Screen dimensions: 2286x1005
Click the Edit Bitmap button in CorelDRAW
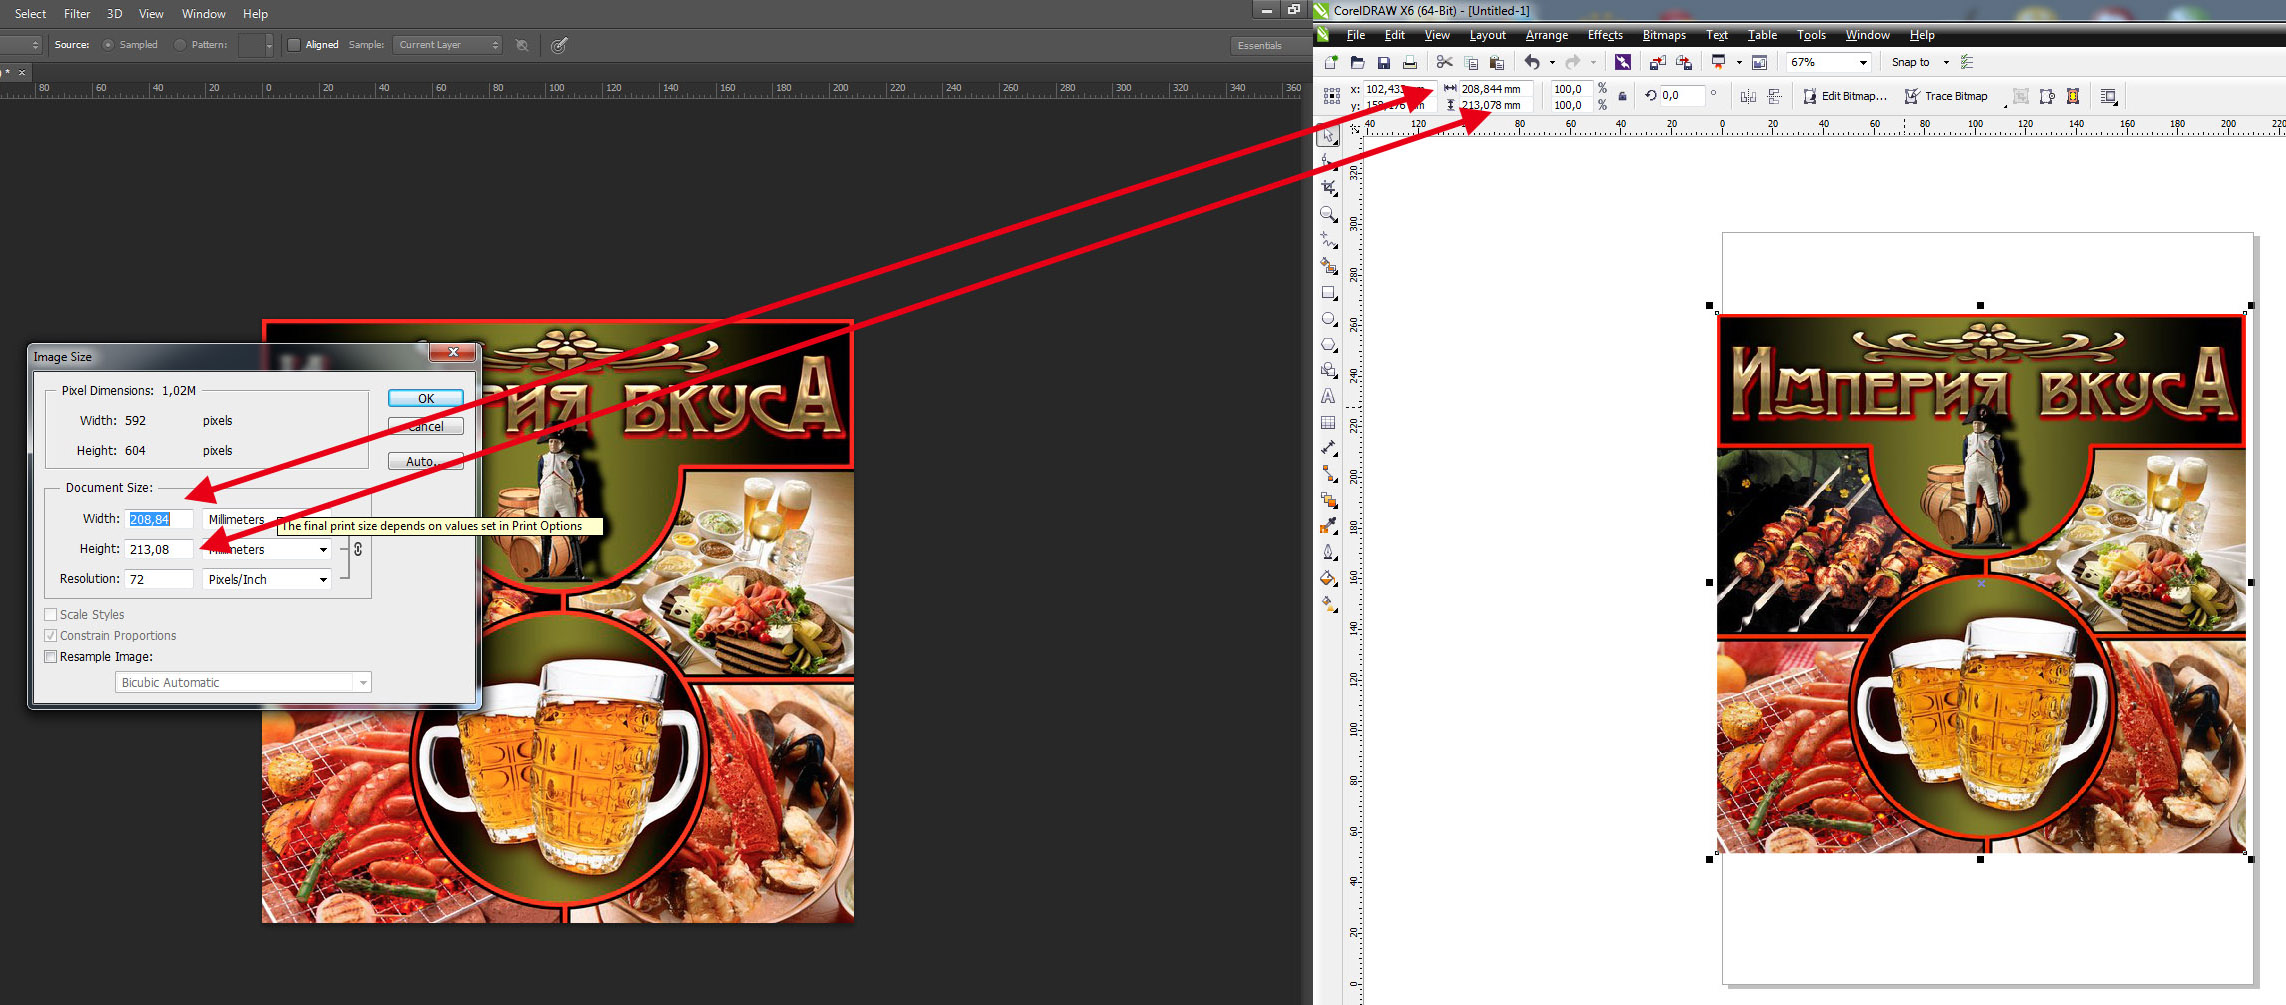(1845, 96)
